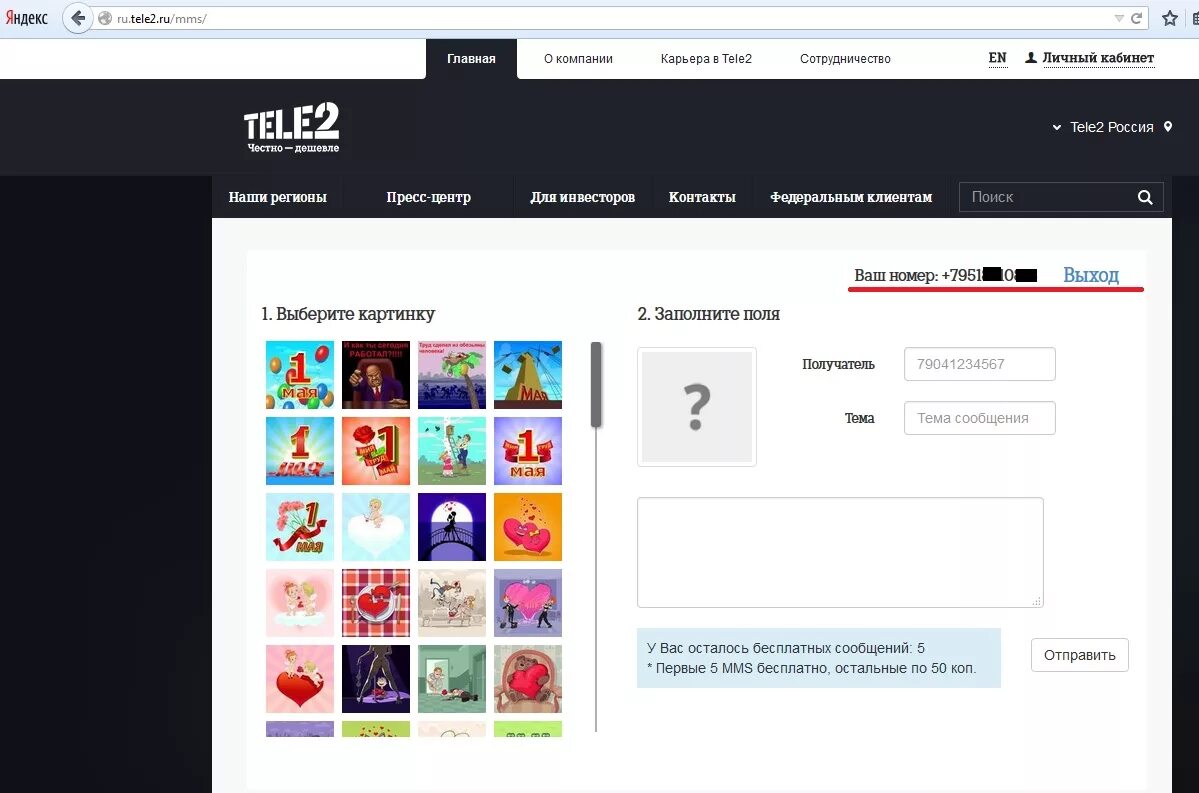
Task: Switch to the О компании tab
Action: point(577,58)
